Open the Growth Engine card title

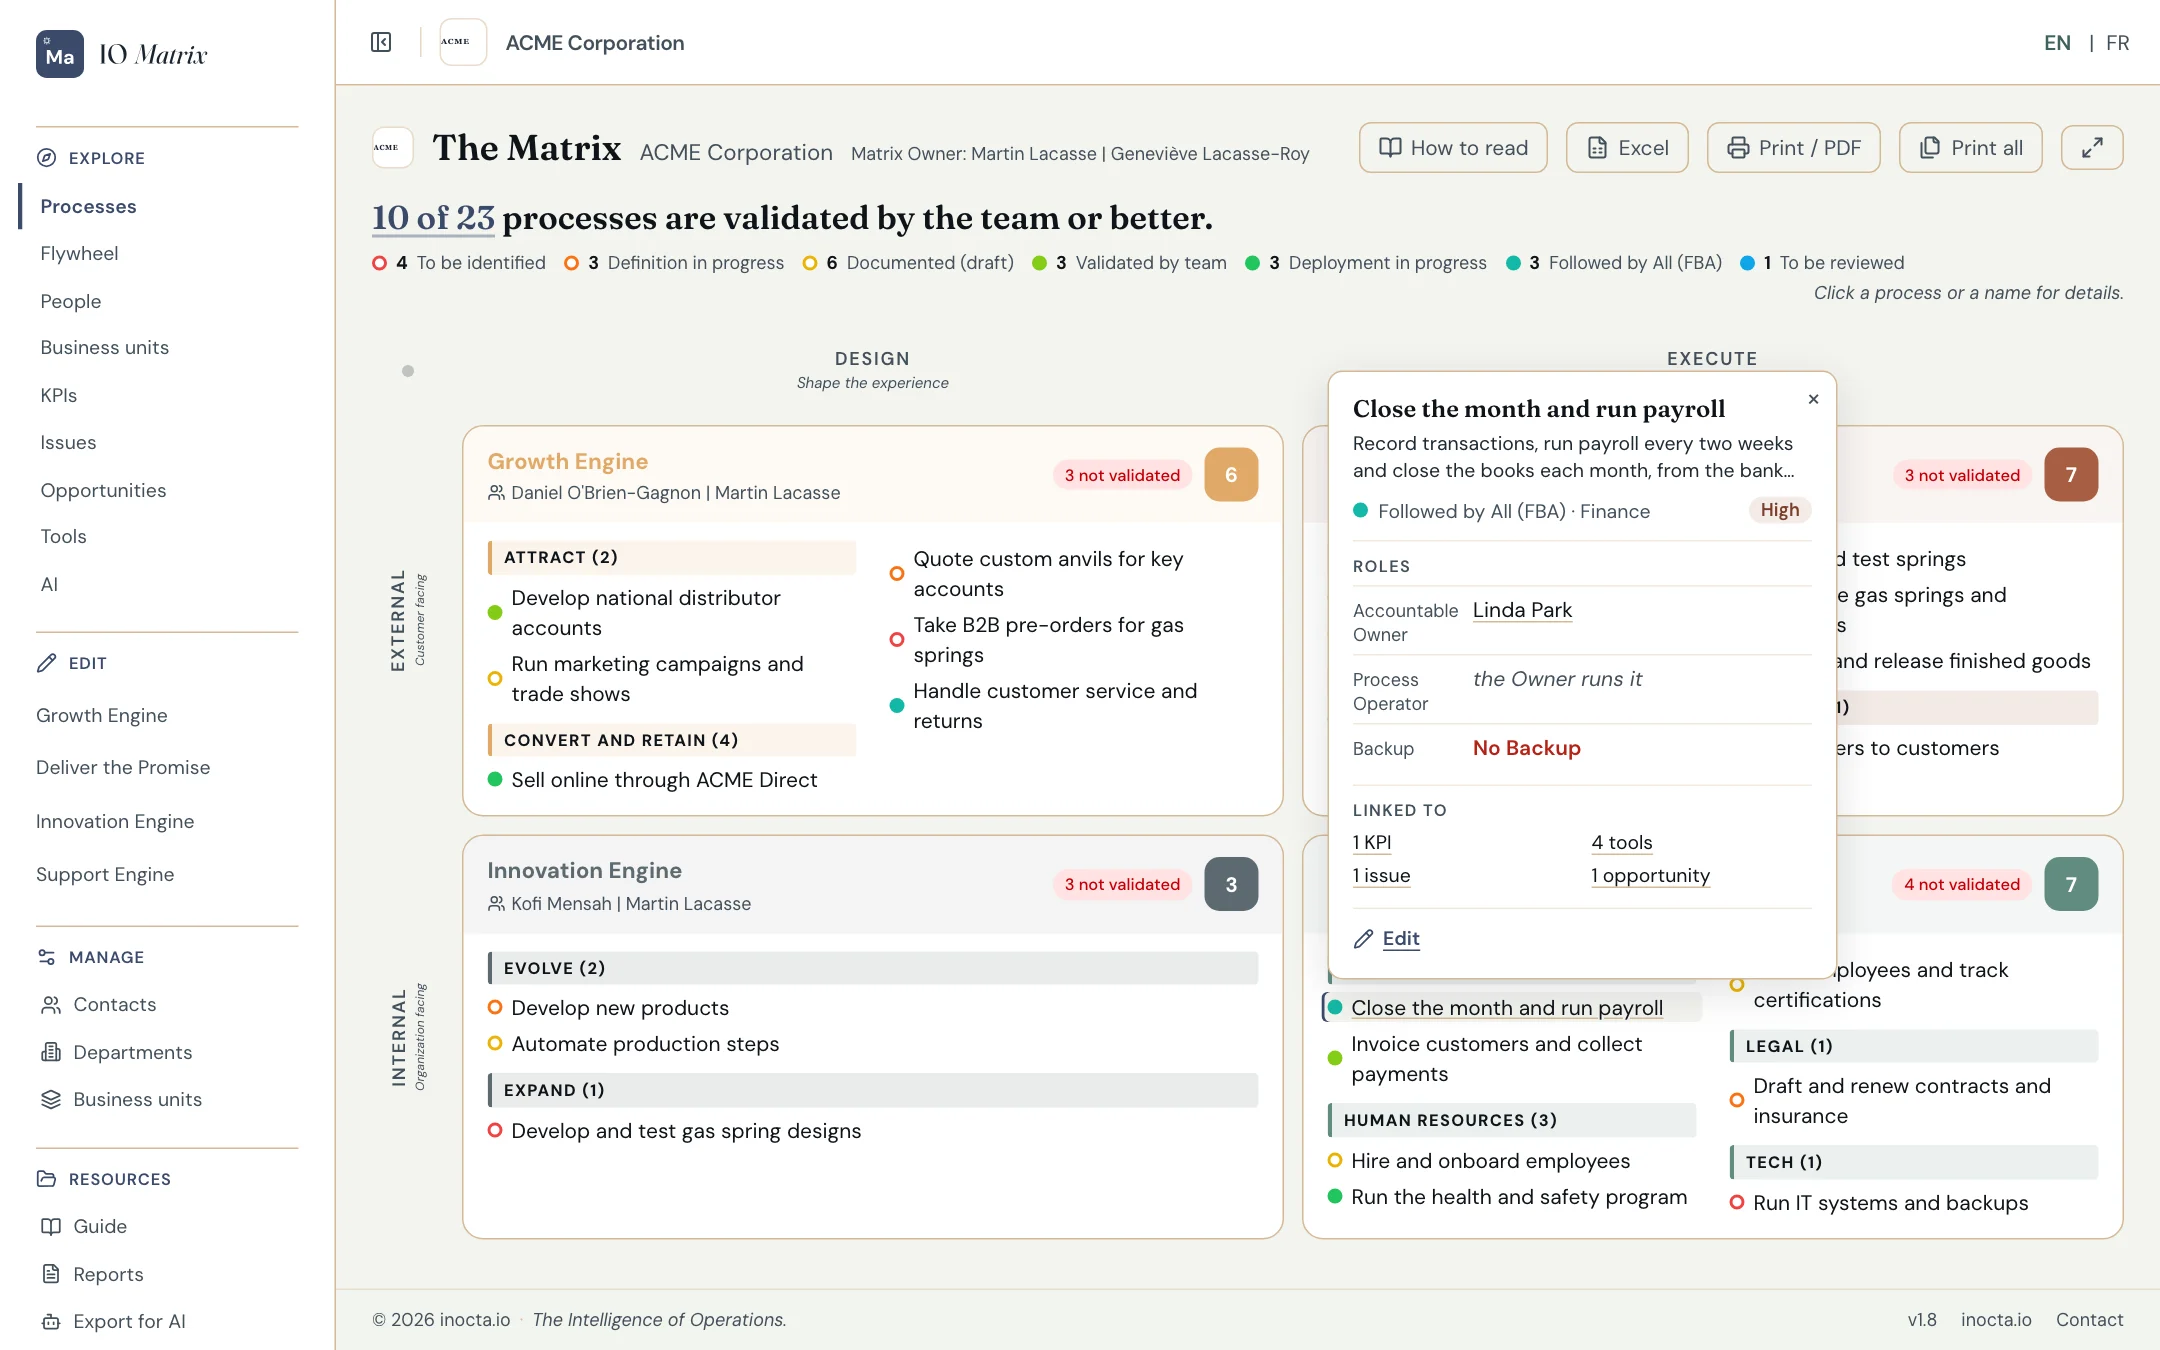(x=568, y=461)
